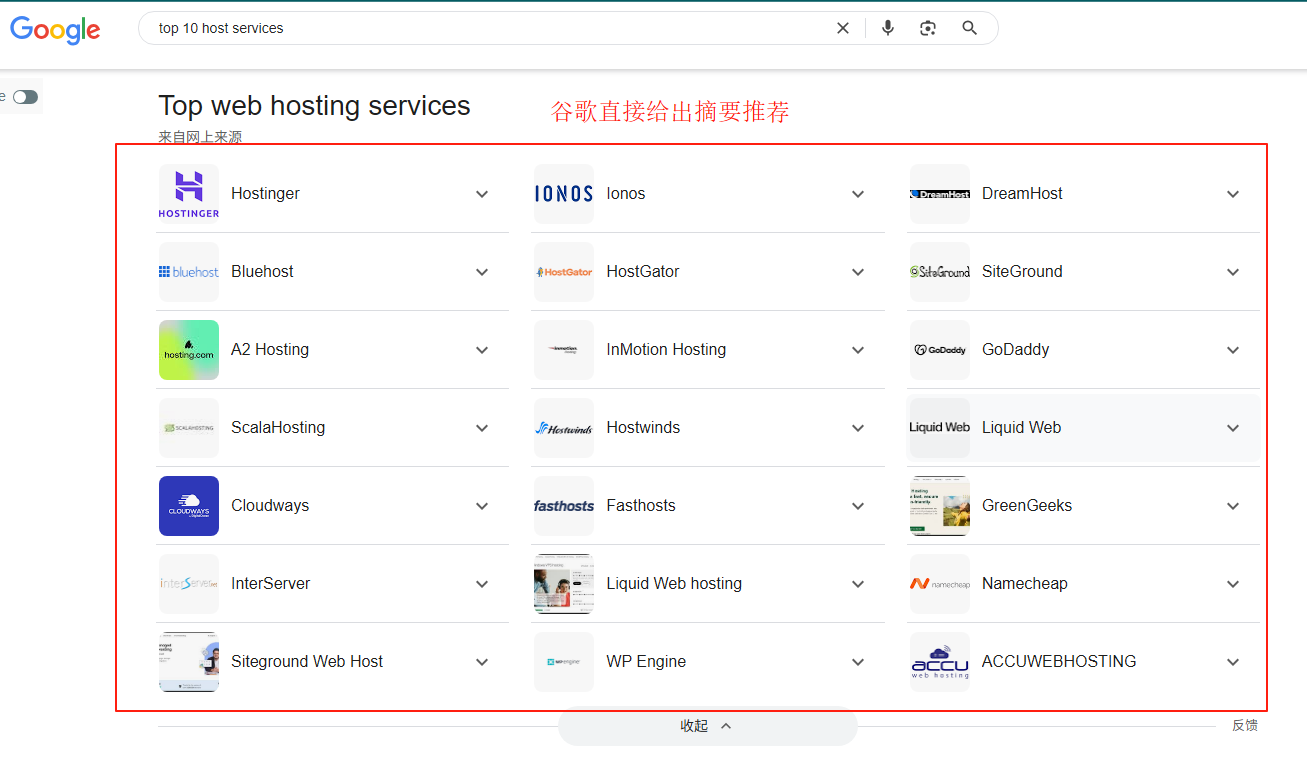Expand details for WP Engine
This screenshot has height=776, width=1307.
click(x=857, y=661)
